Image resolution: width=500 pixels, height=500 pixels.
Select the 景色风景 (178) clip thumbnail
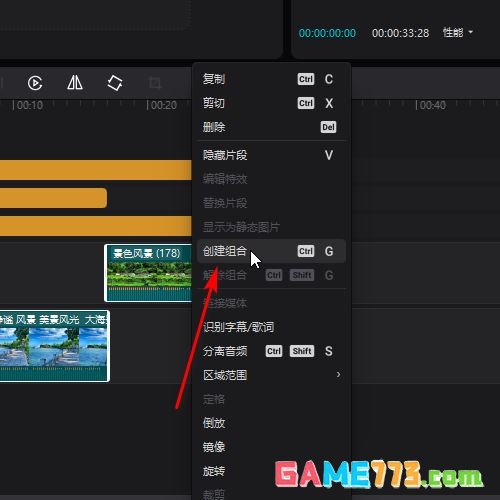tap(148, 273)
